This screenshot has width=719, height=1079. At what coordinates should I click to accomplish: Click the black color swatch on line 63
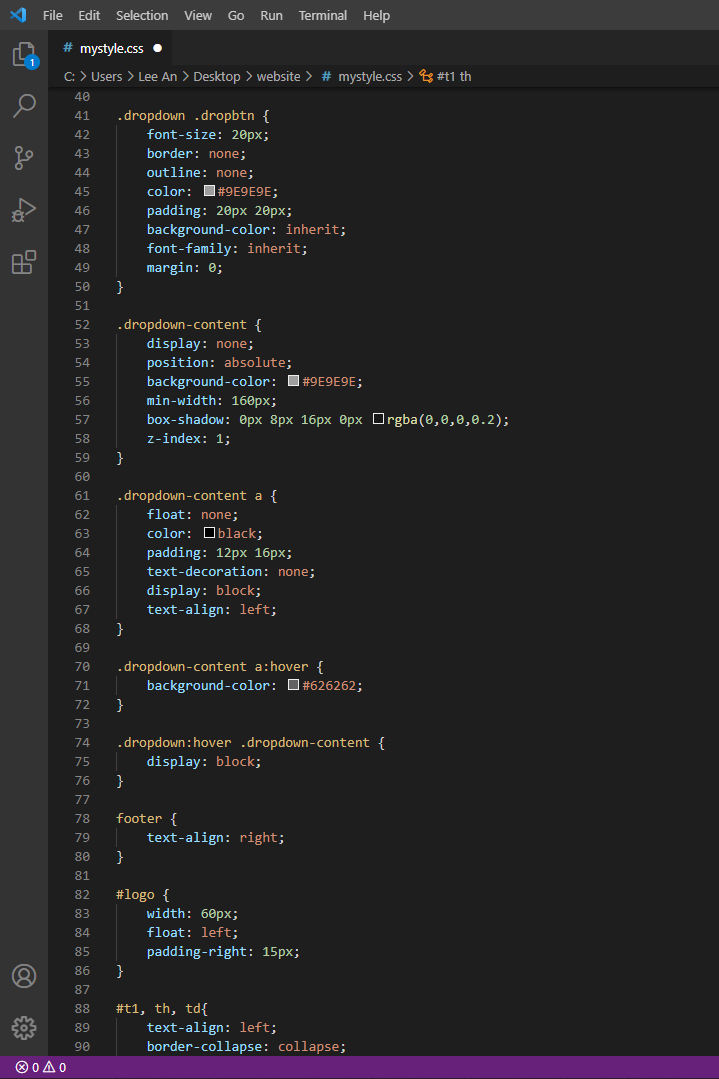pos(210,534)
